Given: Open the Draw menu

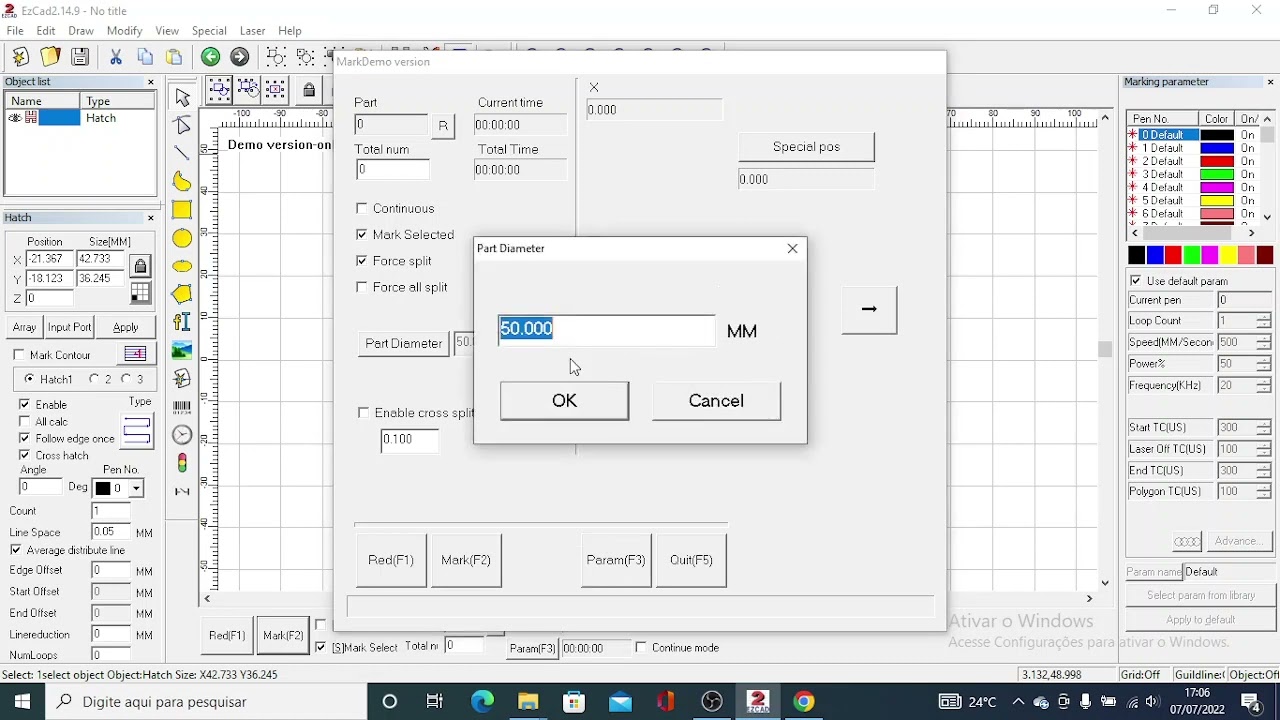Looking at the screenshot, I should (81, 31).
